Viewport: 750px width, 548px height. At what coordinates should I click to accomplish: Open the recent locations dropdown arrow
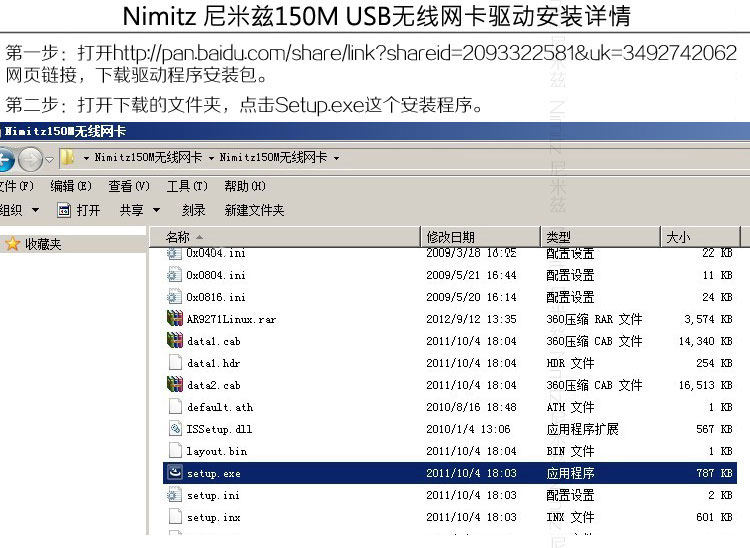[49, 159]
